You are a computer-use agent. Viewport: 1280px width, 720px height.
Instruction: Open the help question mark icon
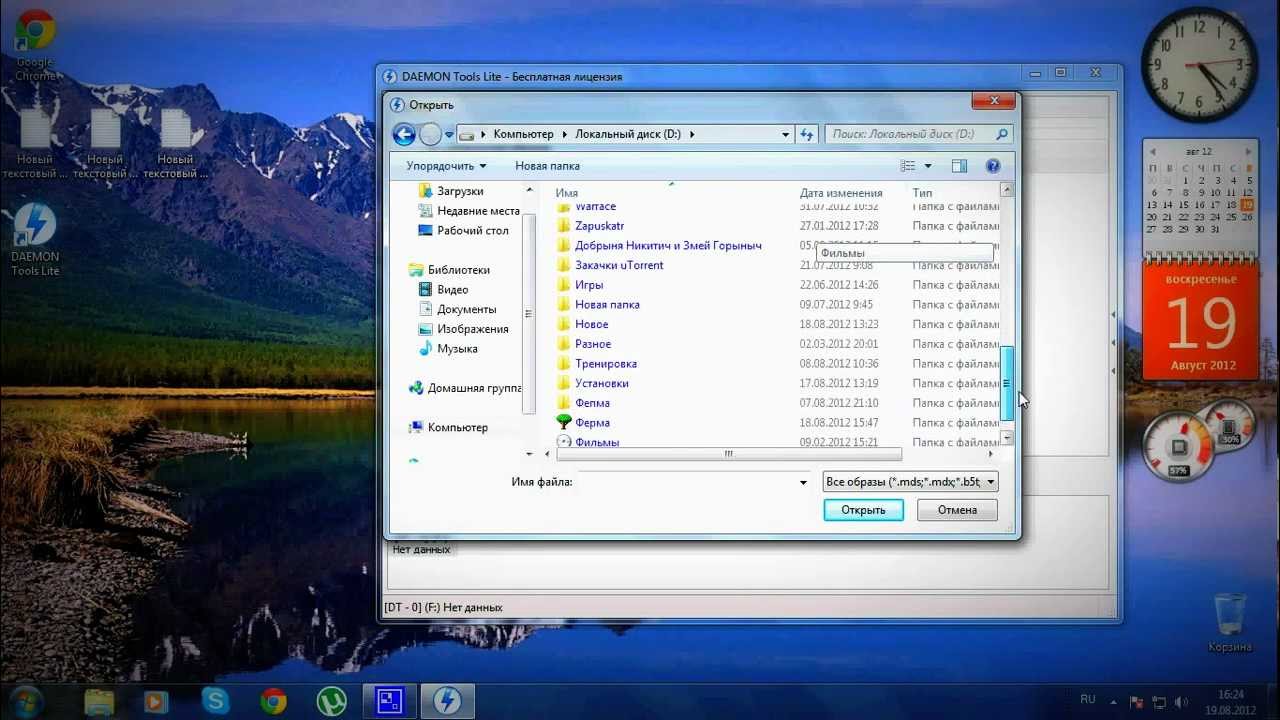993,166
